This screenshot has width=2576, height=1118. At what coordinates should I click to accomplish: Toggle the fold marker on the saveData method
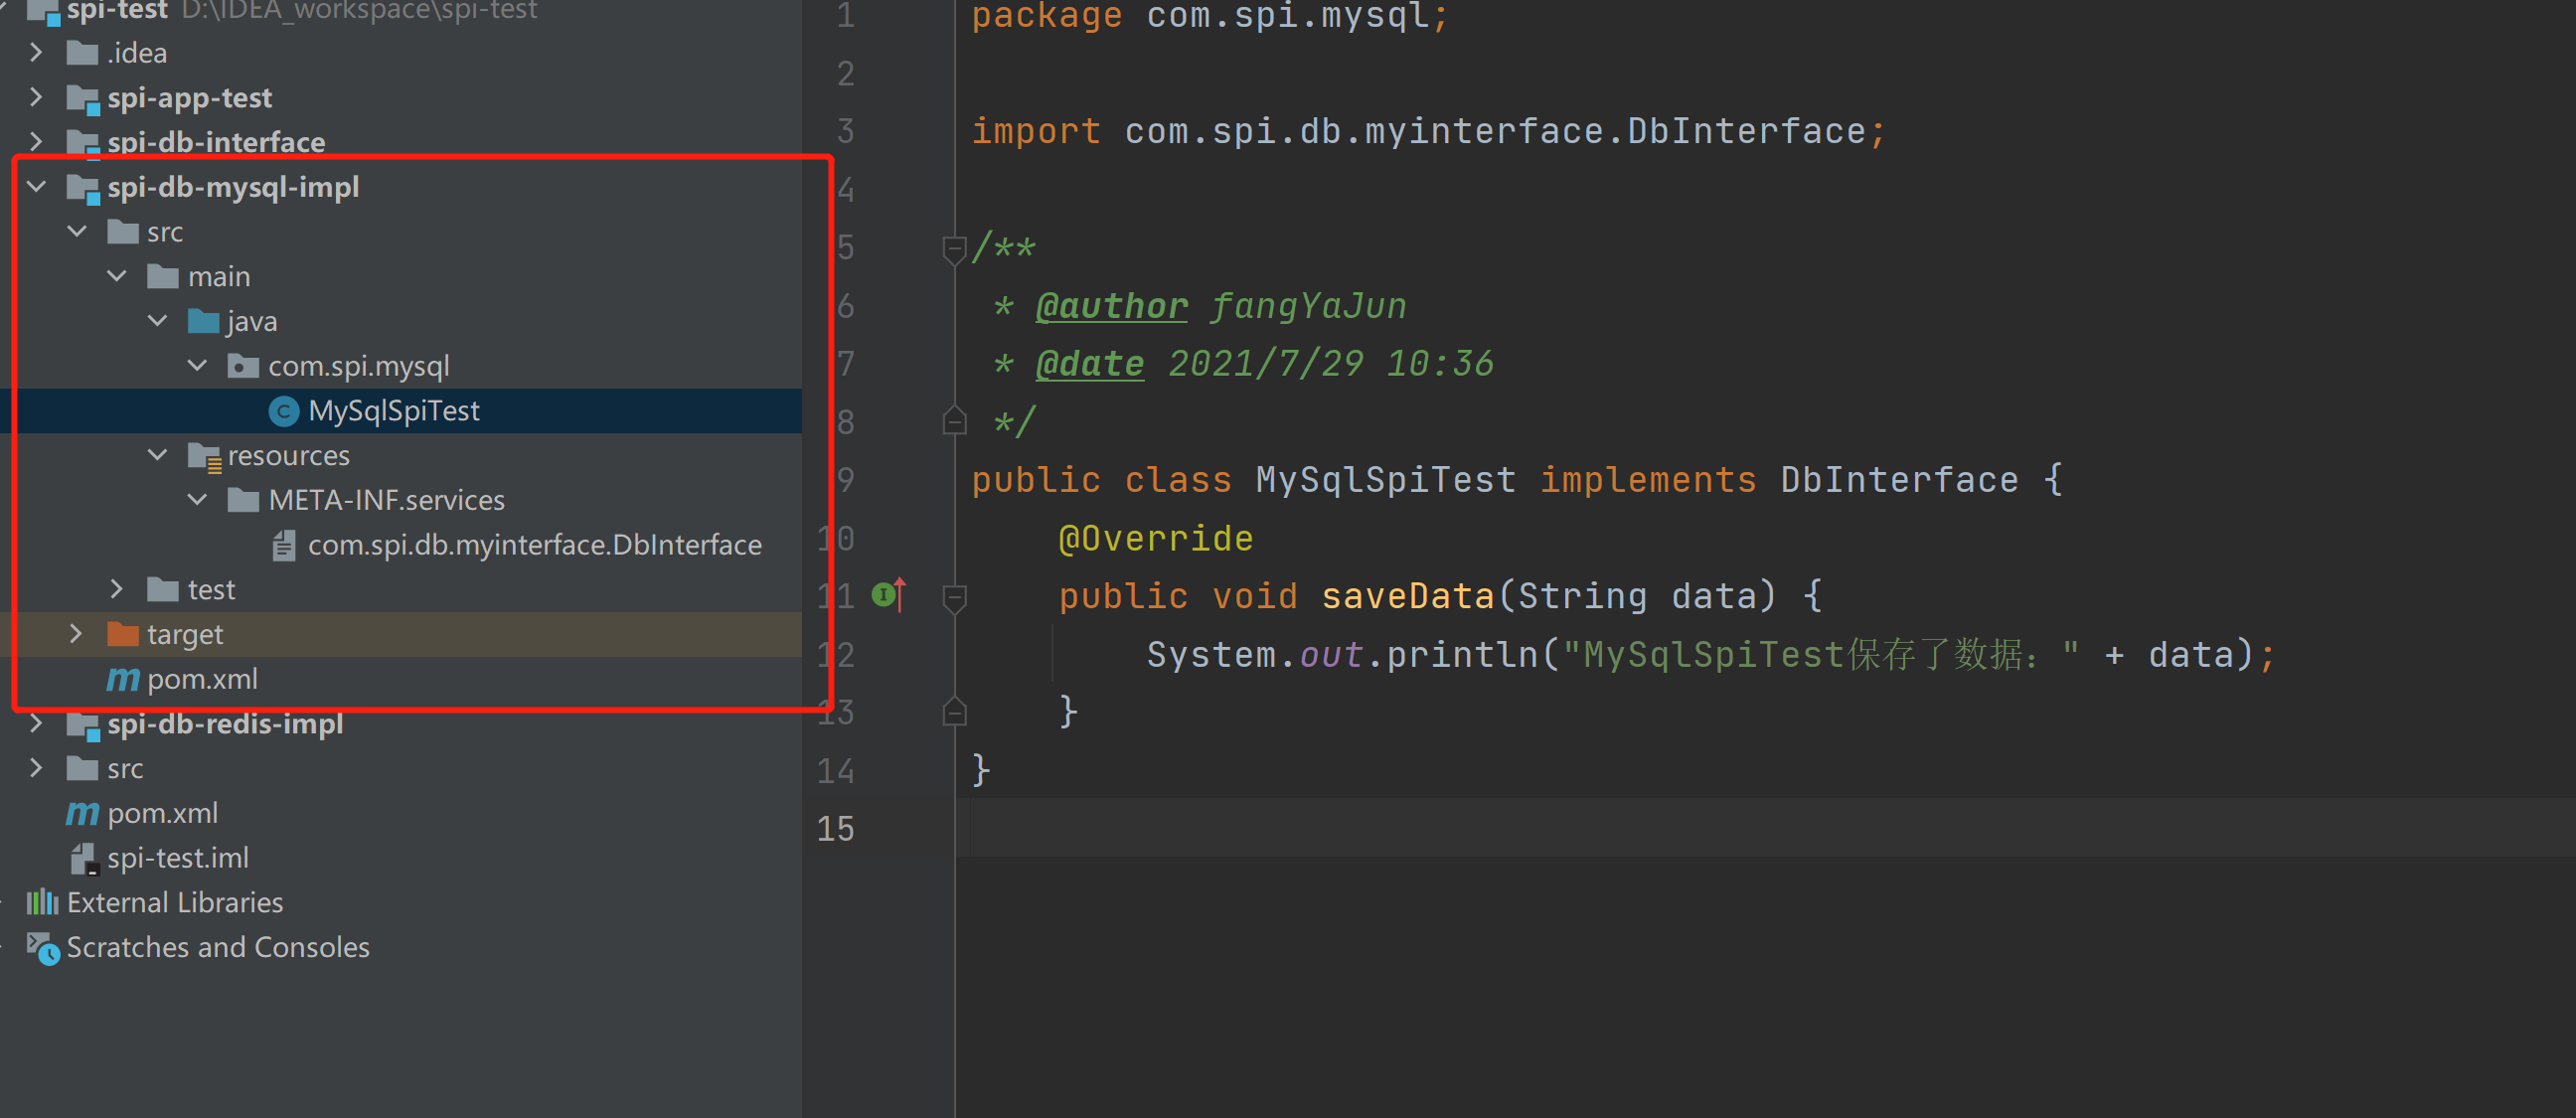click(x=954, y=597)
